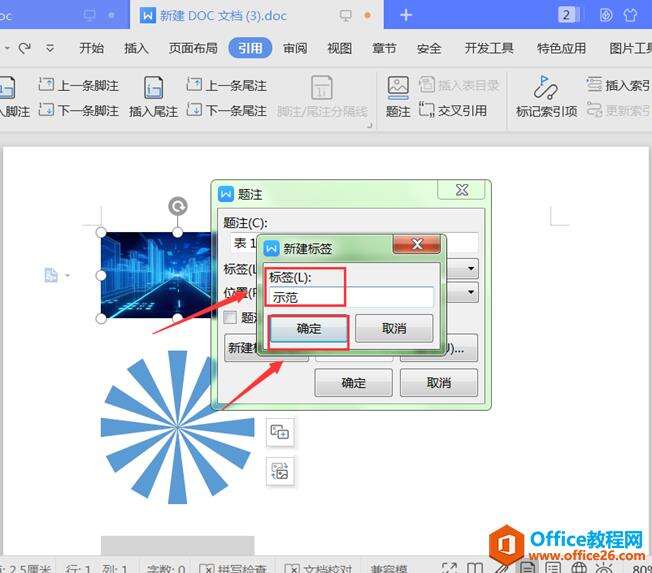Open the 插入 ribbon tab

(136, 49)
